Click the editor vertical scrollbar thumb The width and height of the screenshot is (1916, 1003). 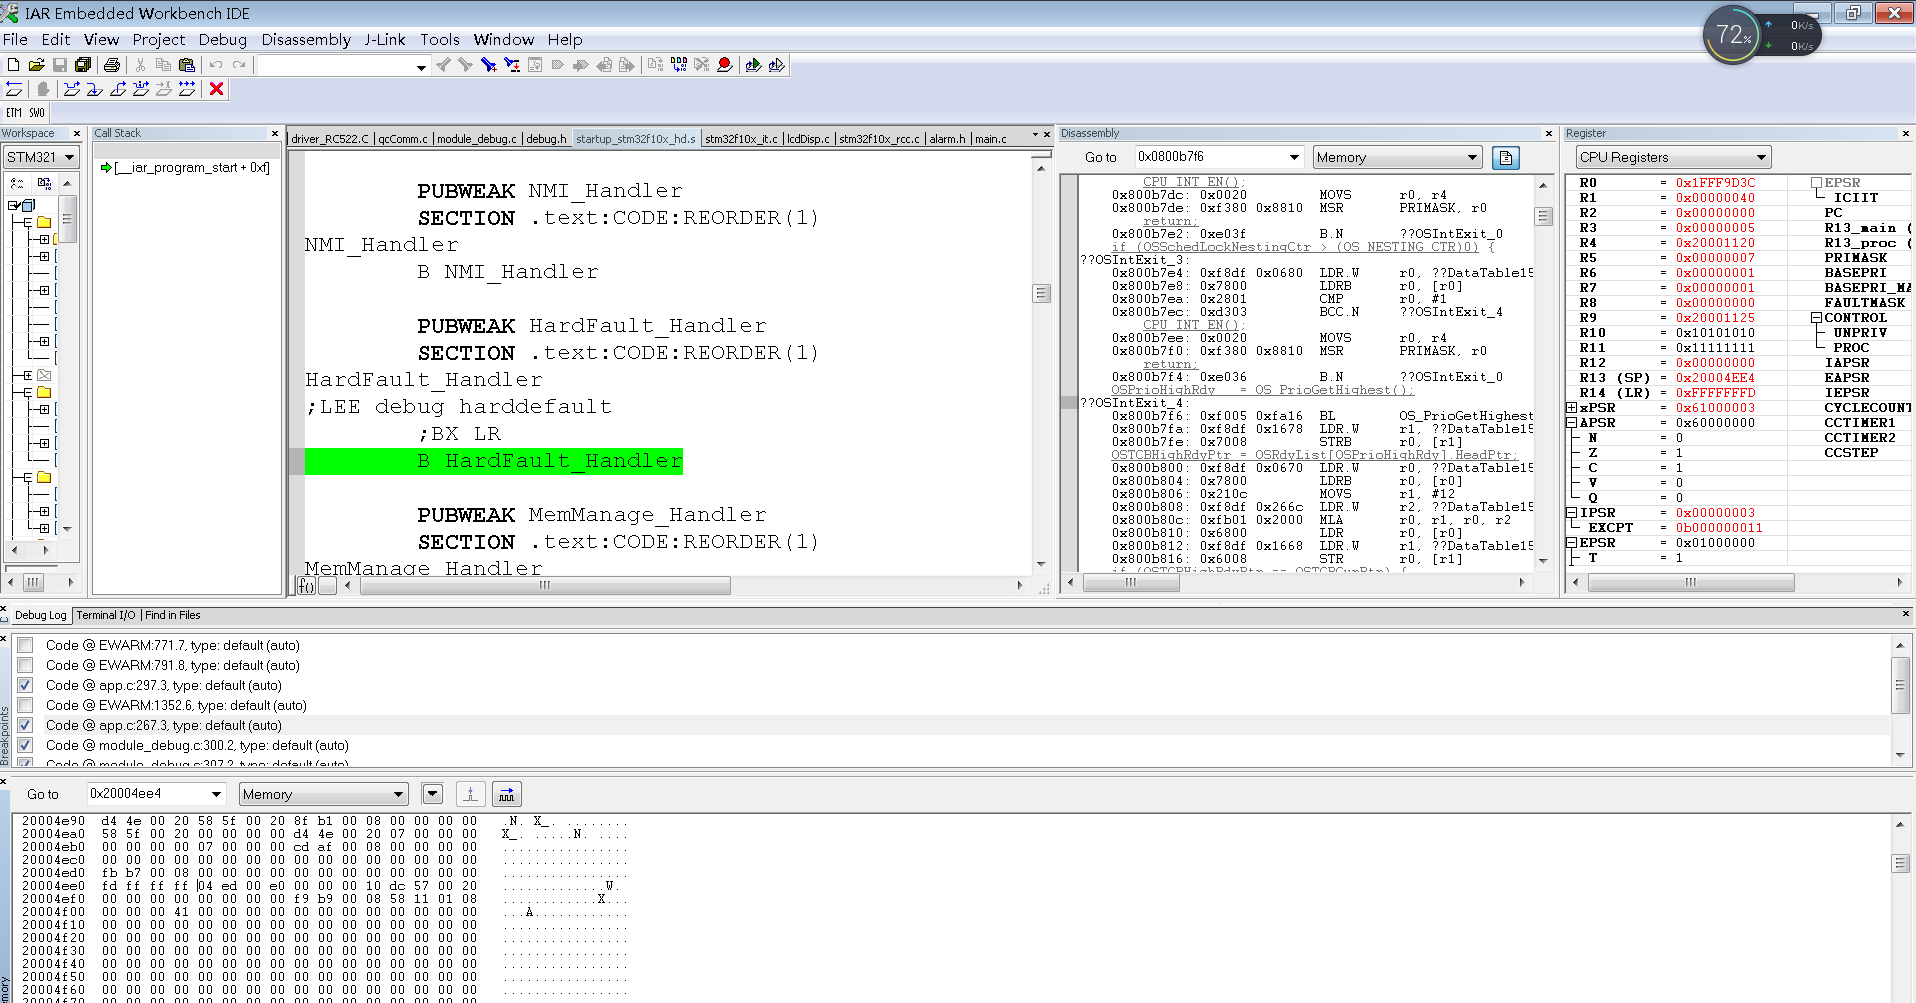pos(1041,293)
